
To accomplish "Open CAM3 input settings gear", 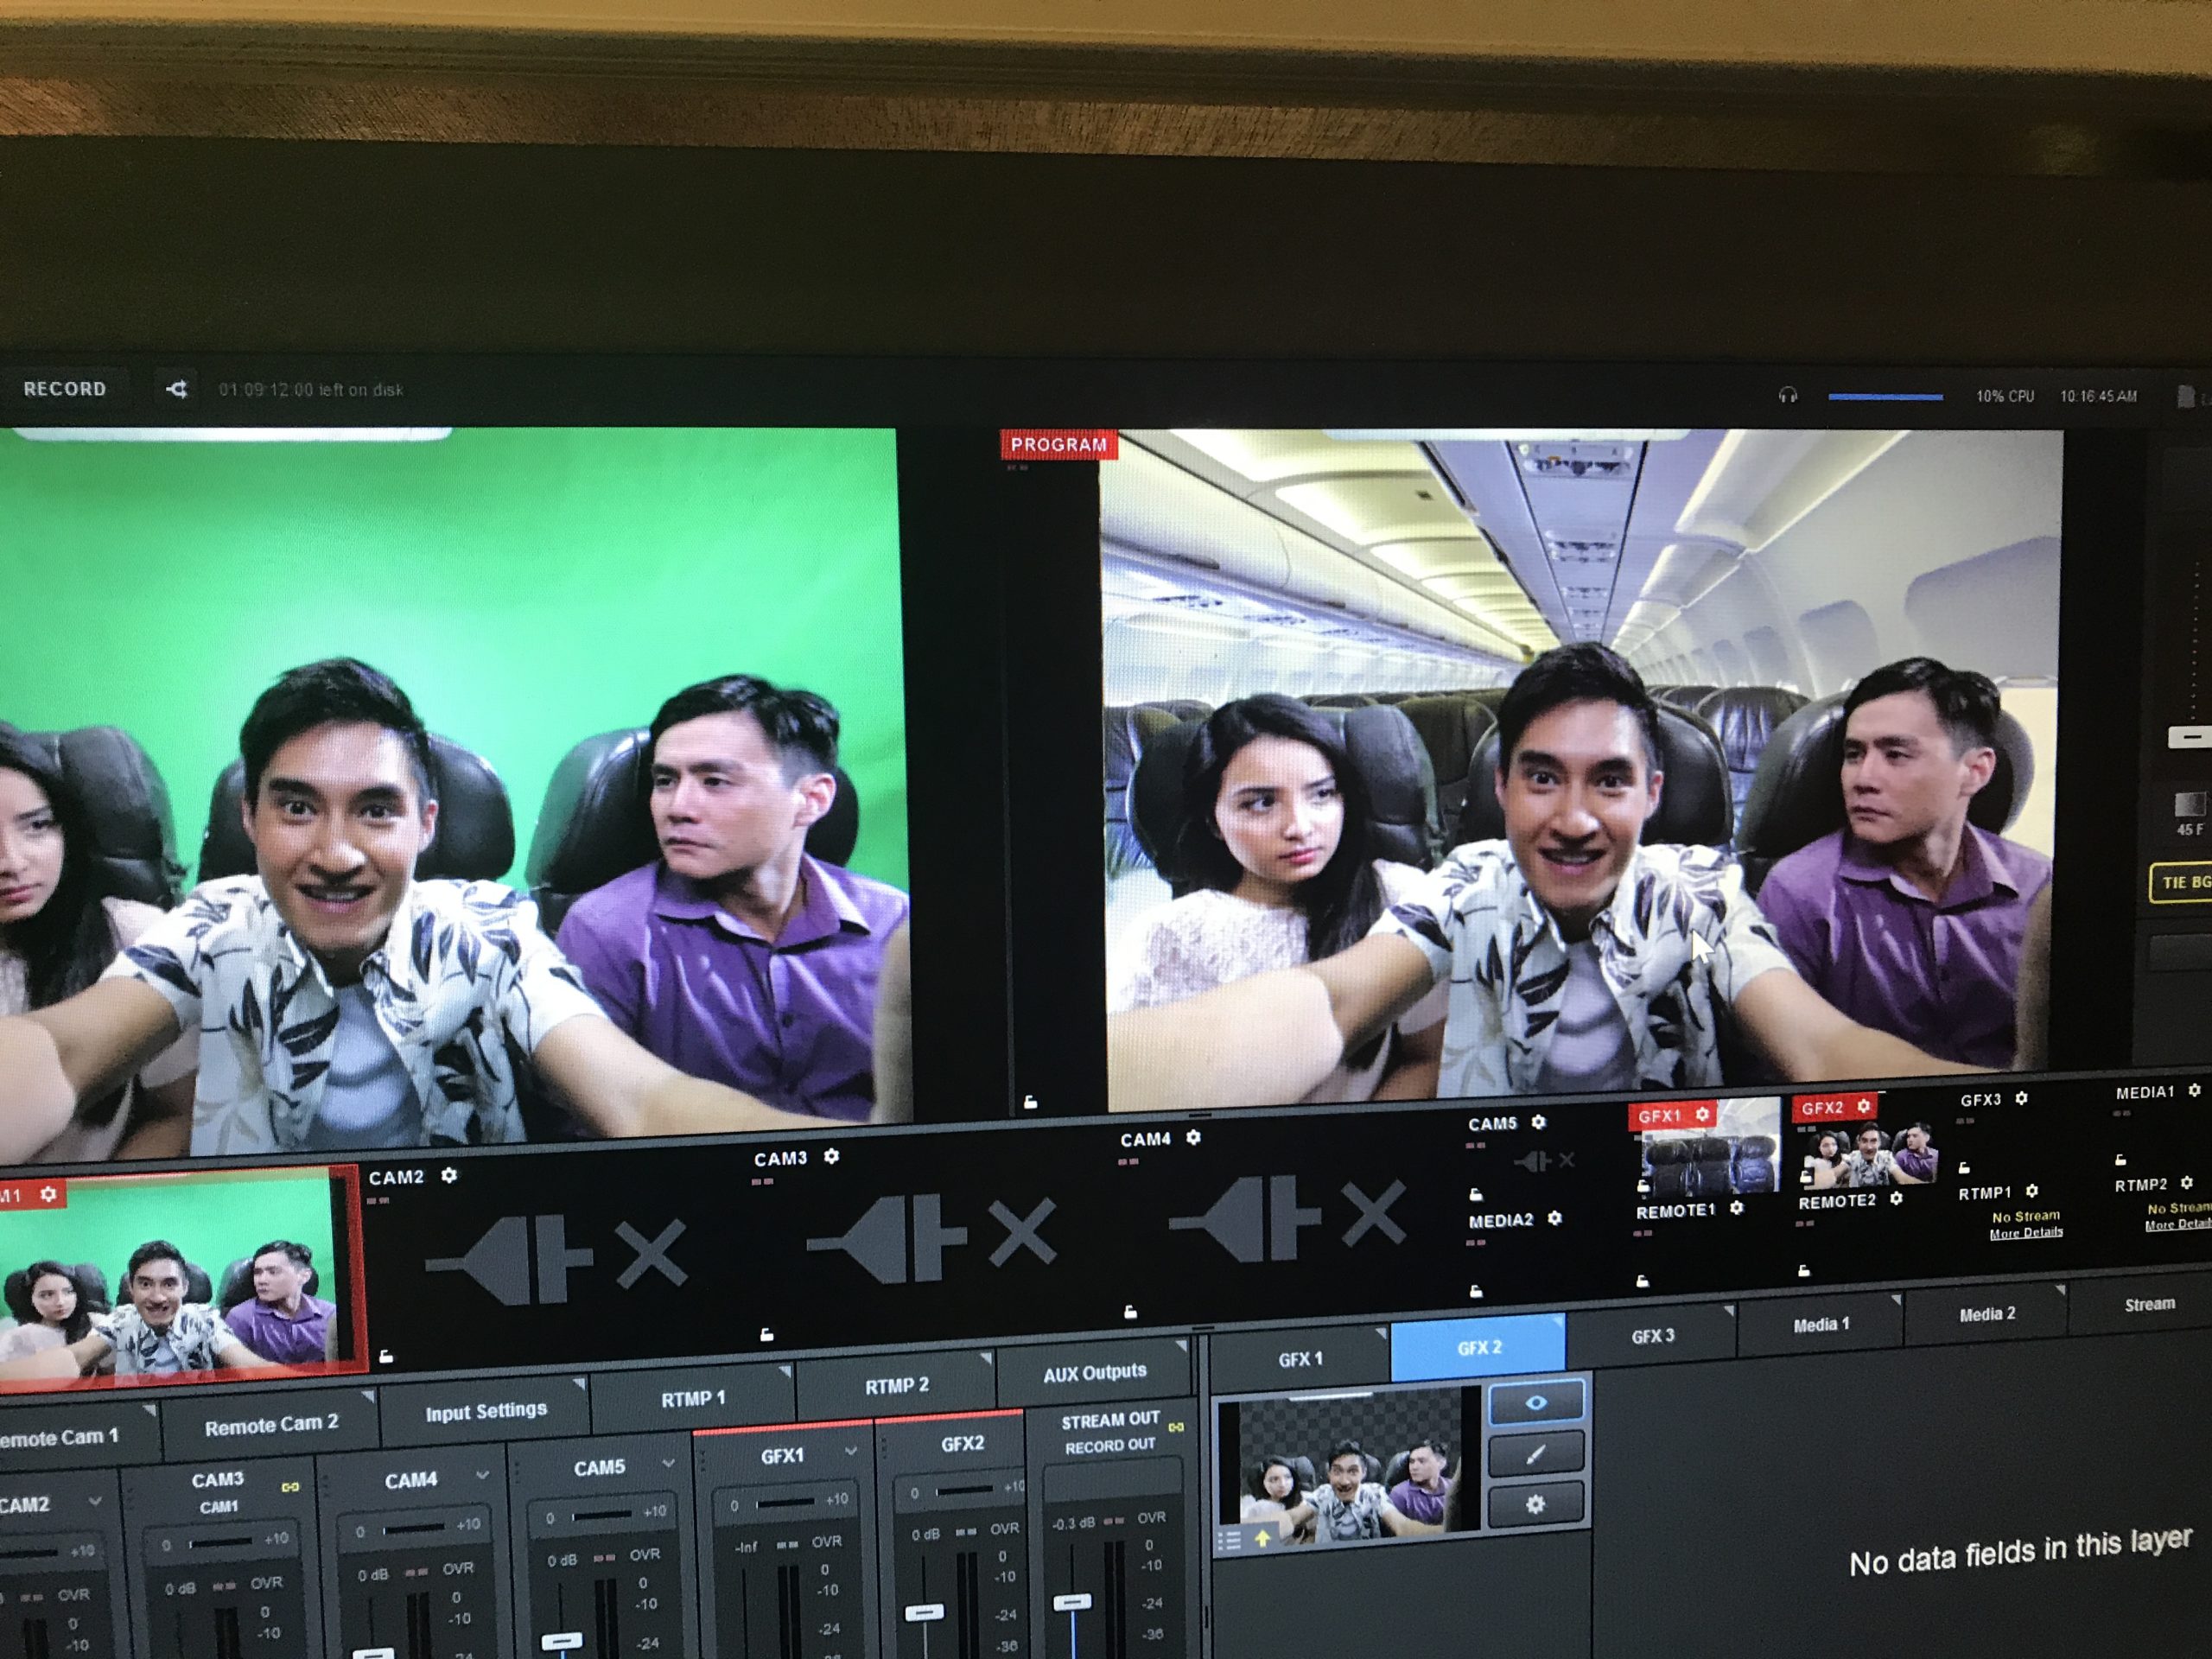I will (831, 1157).
